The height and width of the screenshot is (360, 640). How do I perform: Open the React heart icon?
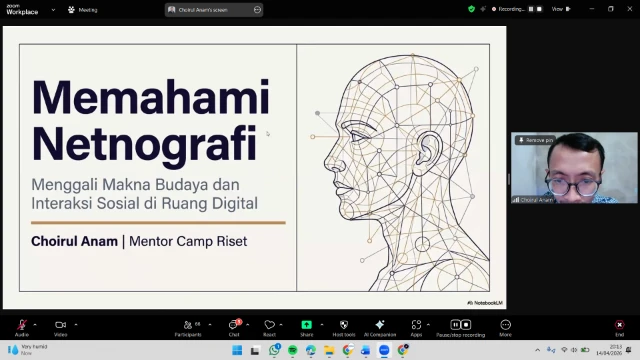coord(269,325)
